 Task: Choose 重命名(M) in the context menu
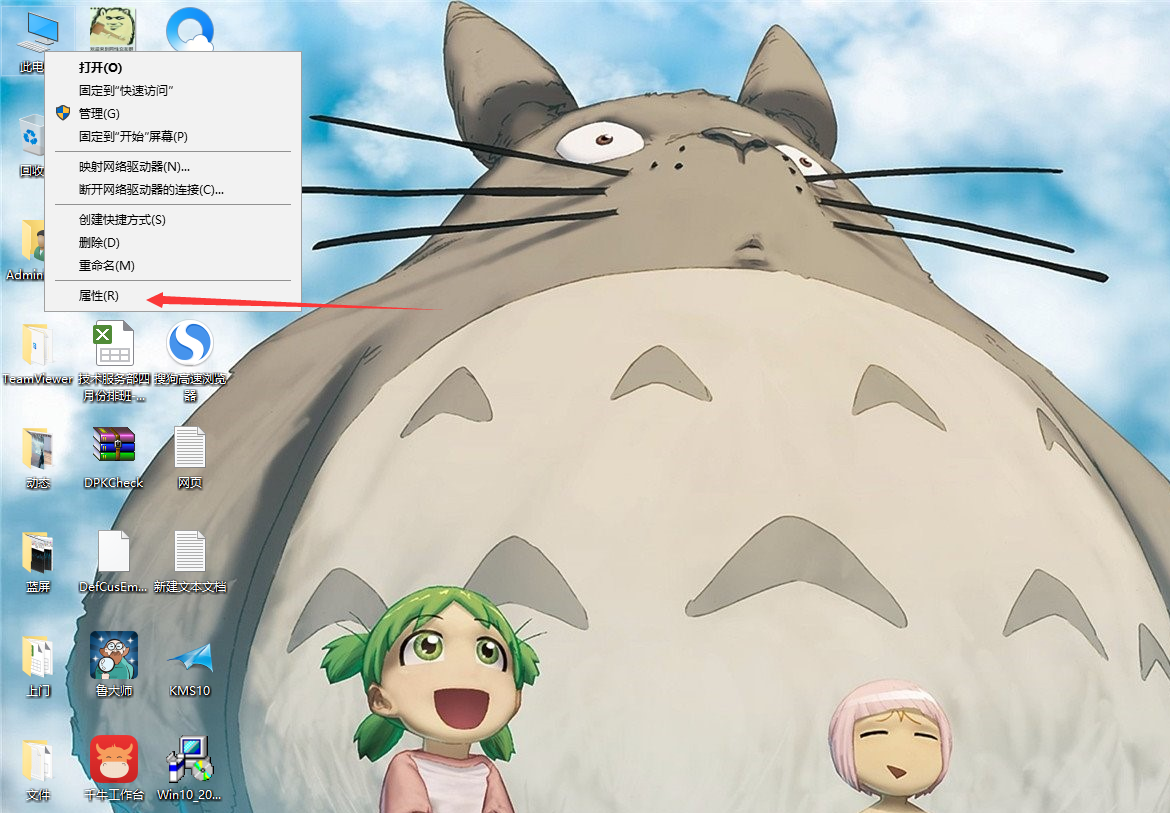pyautogui.click(x=173, y=266)
